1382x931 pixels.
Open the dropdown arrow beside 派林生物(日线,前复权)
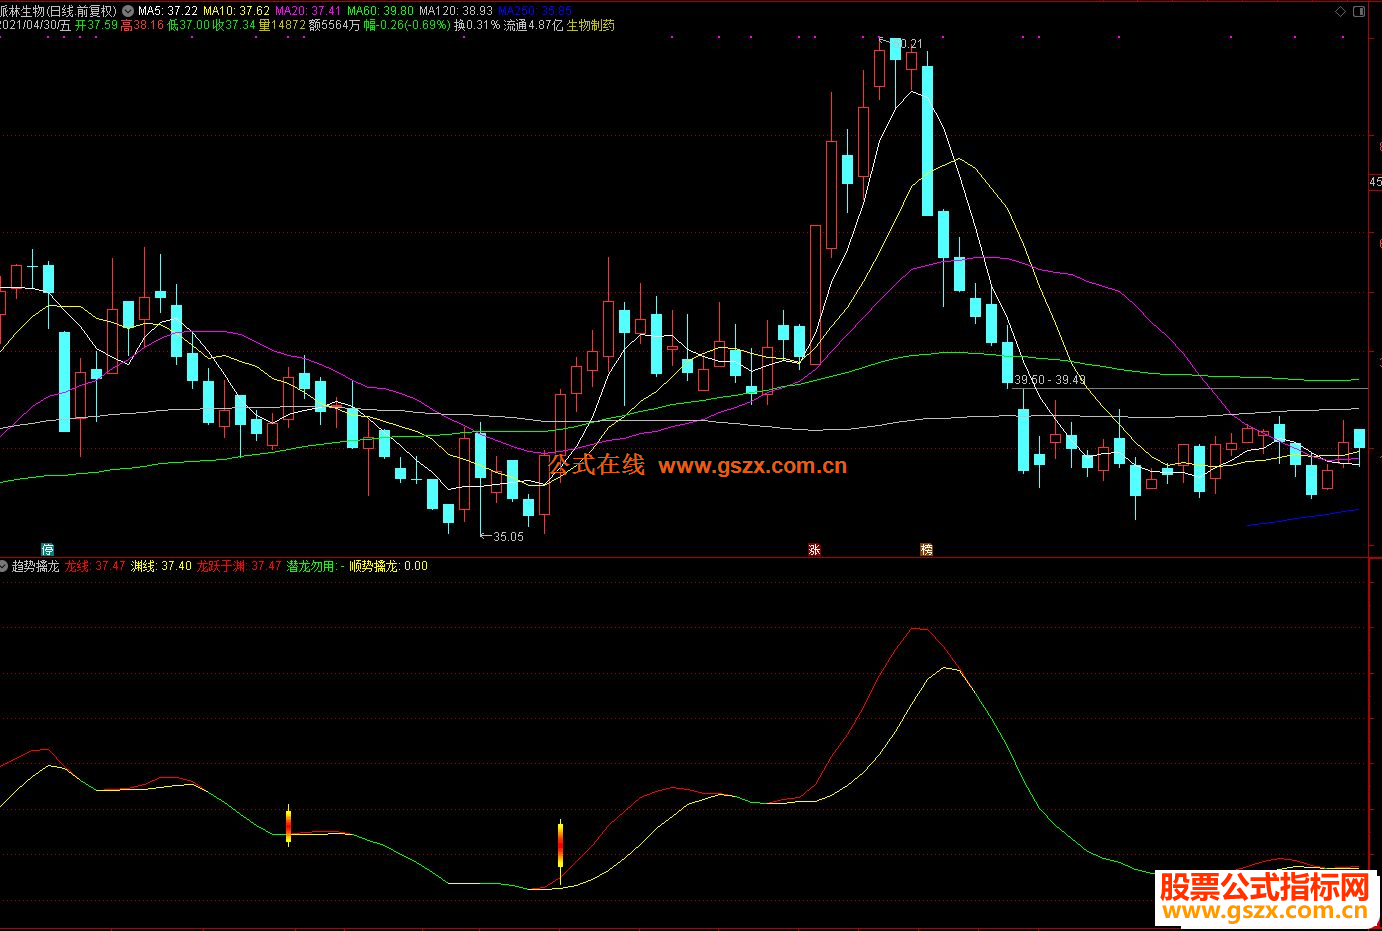click(127, 11)
